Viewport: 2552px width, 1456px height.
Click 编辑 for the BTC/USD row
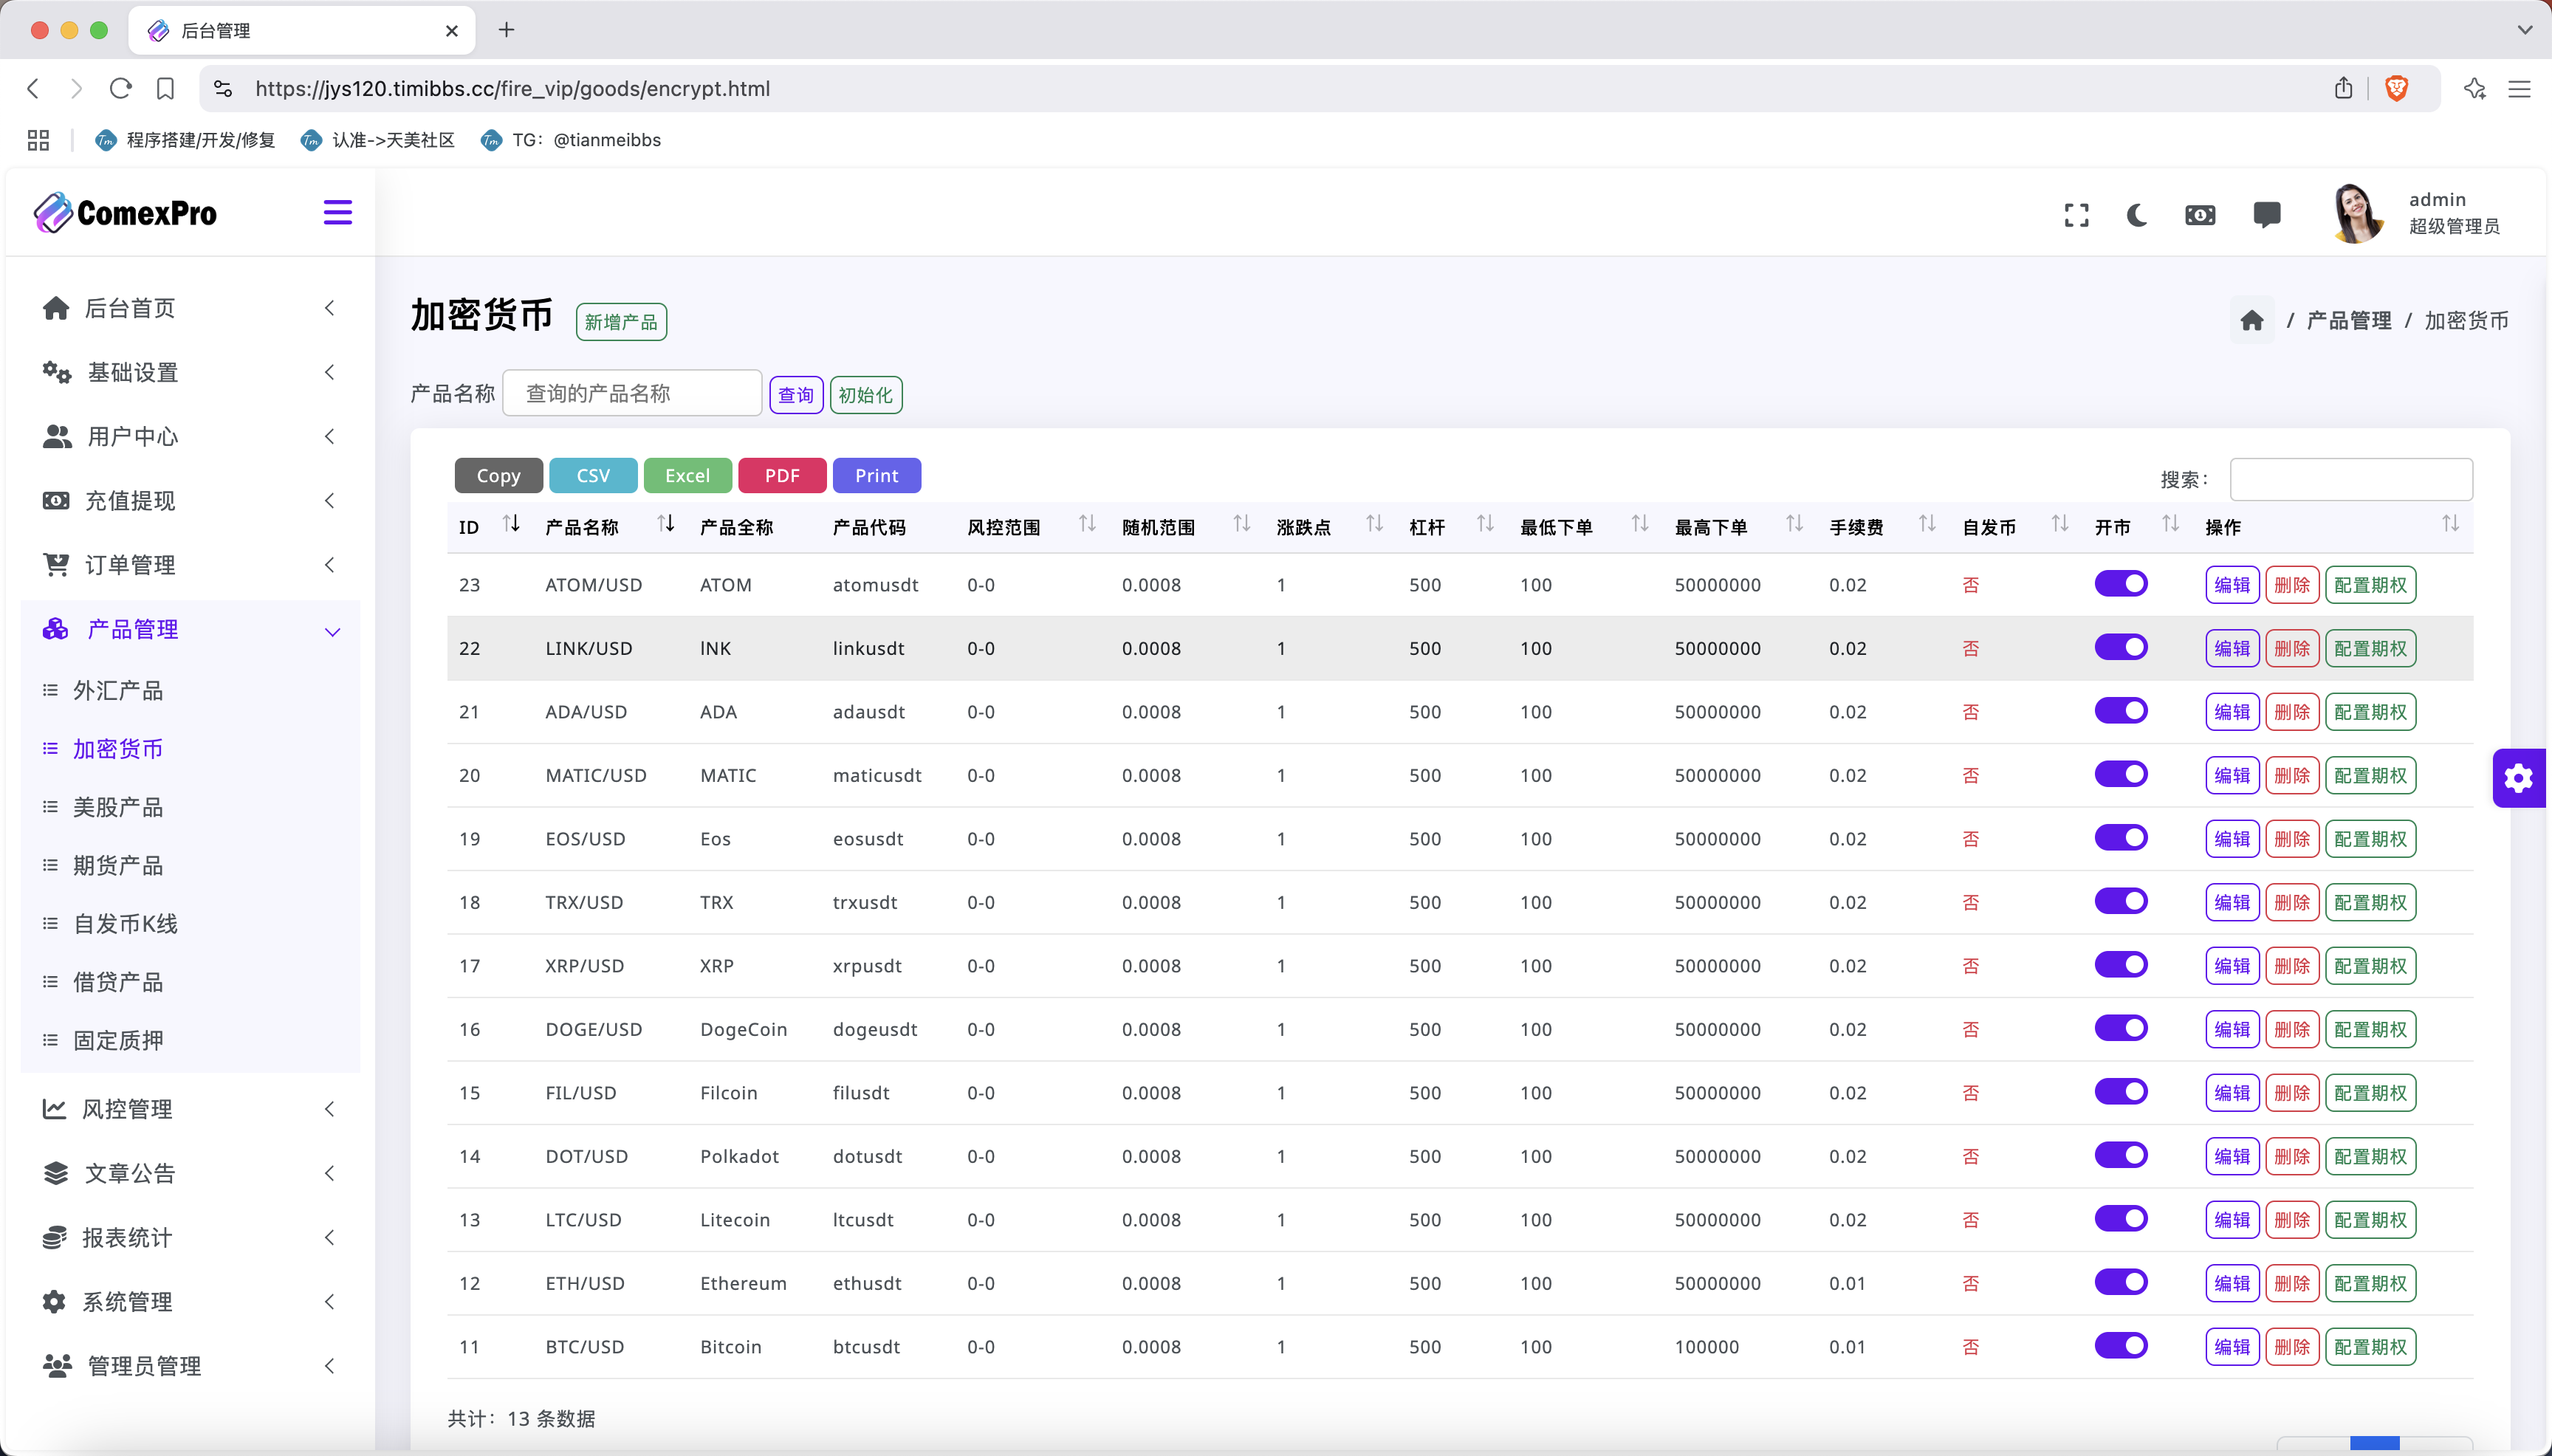[x=2232, y=1347]
